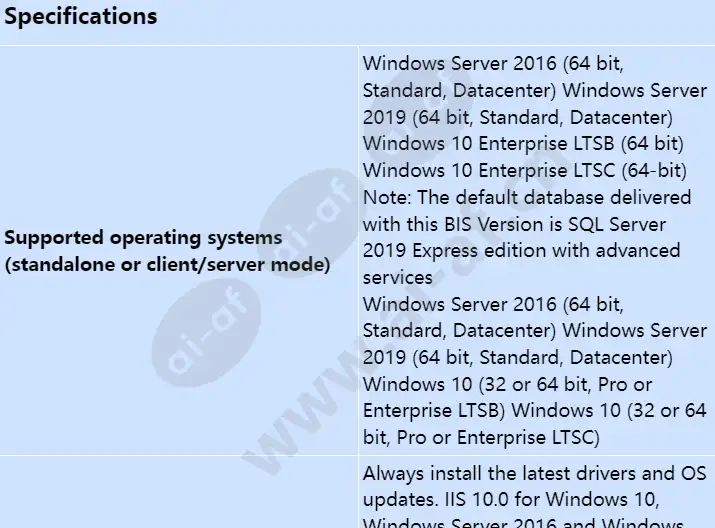Click "Windows 10 (32 or 64 bit, Pro or" line

[x=508, y=384]
